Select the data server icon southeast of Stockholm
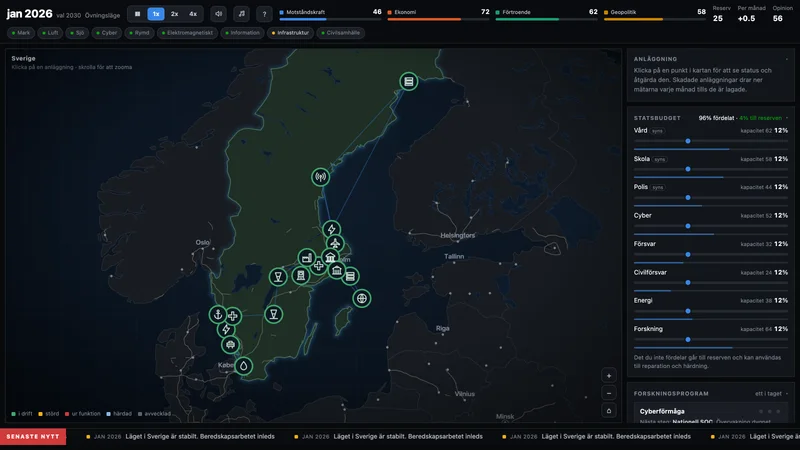The image size is (800, 450). (x=350, y=276)
